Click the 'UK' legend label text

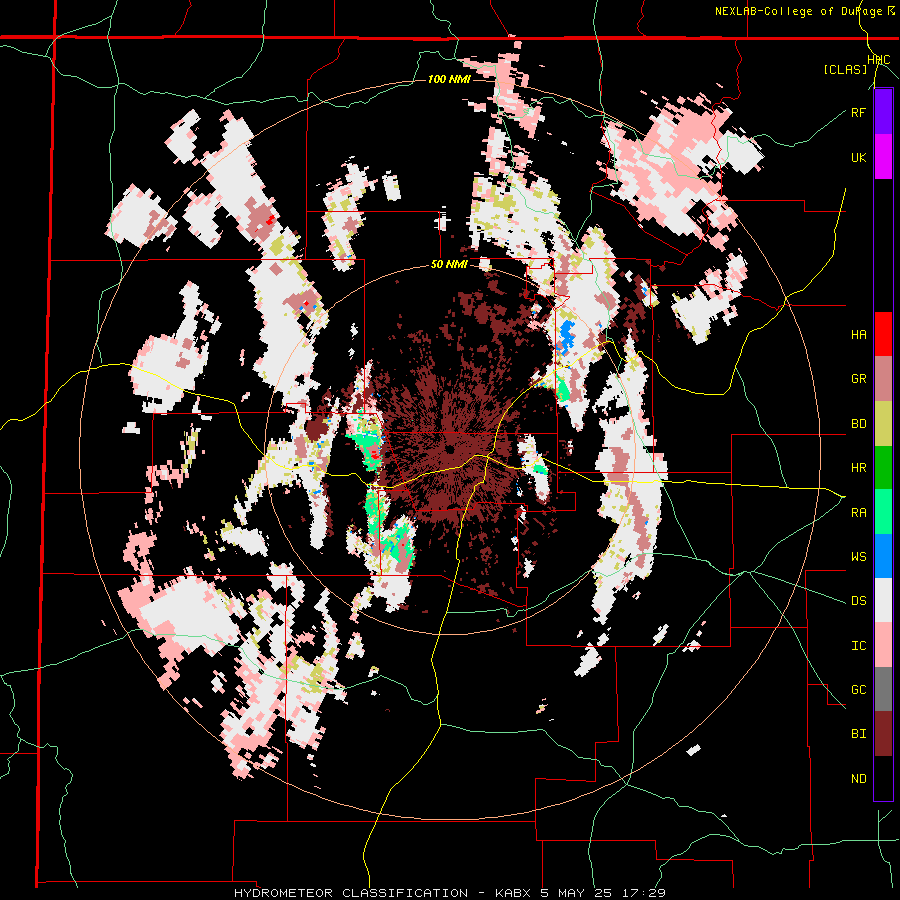[x=858, y=157]
